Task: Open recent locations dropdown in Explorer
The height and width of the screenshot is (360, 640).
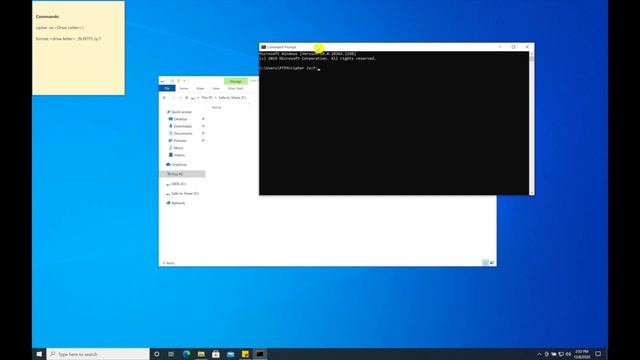Action: tap(180, 98)
